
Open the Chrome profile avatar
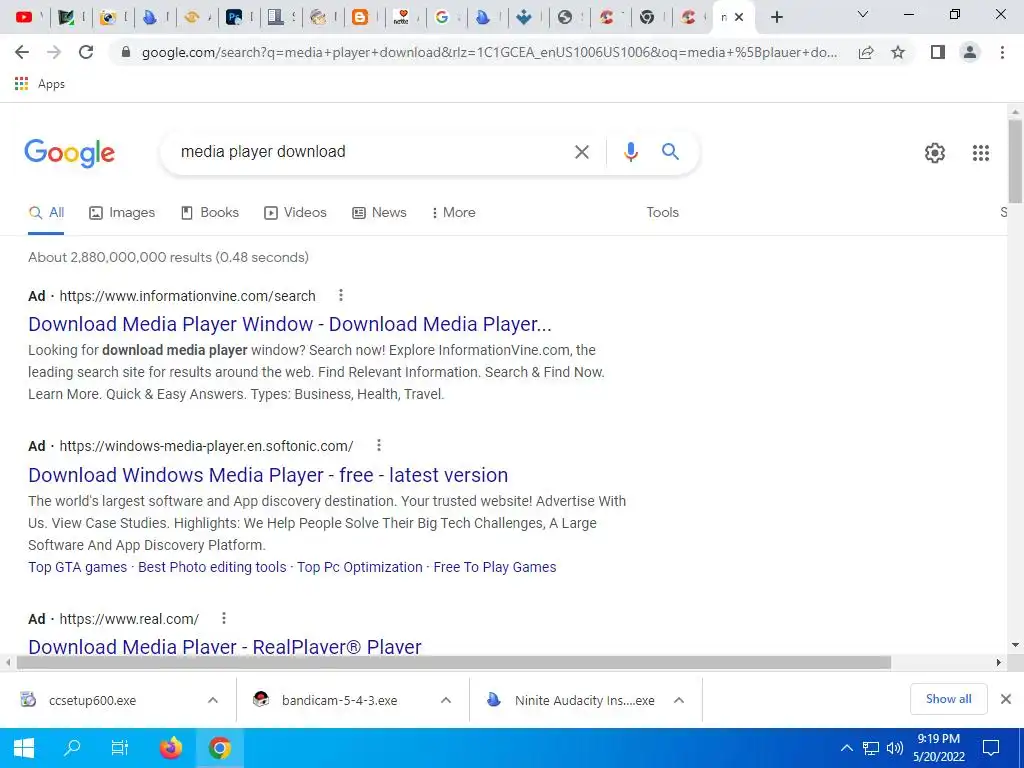pos(970,52)
